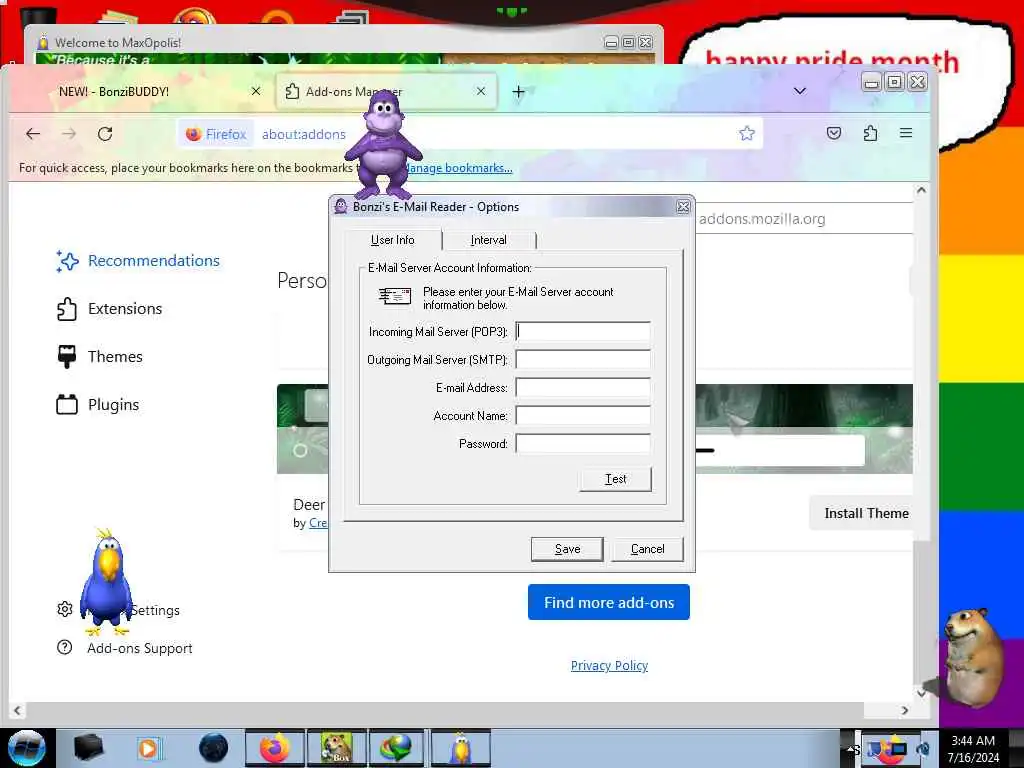Screen dimensions: 1024x768
Task: Close the NEW! - BonziBUDDY! tab
Action: coord(256,91)
